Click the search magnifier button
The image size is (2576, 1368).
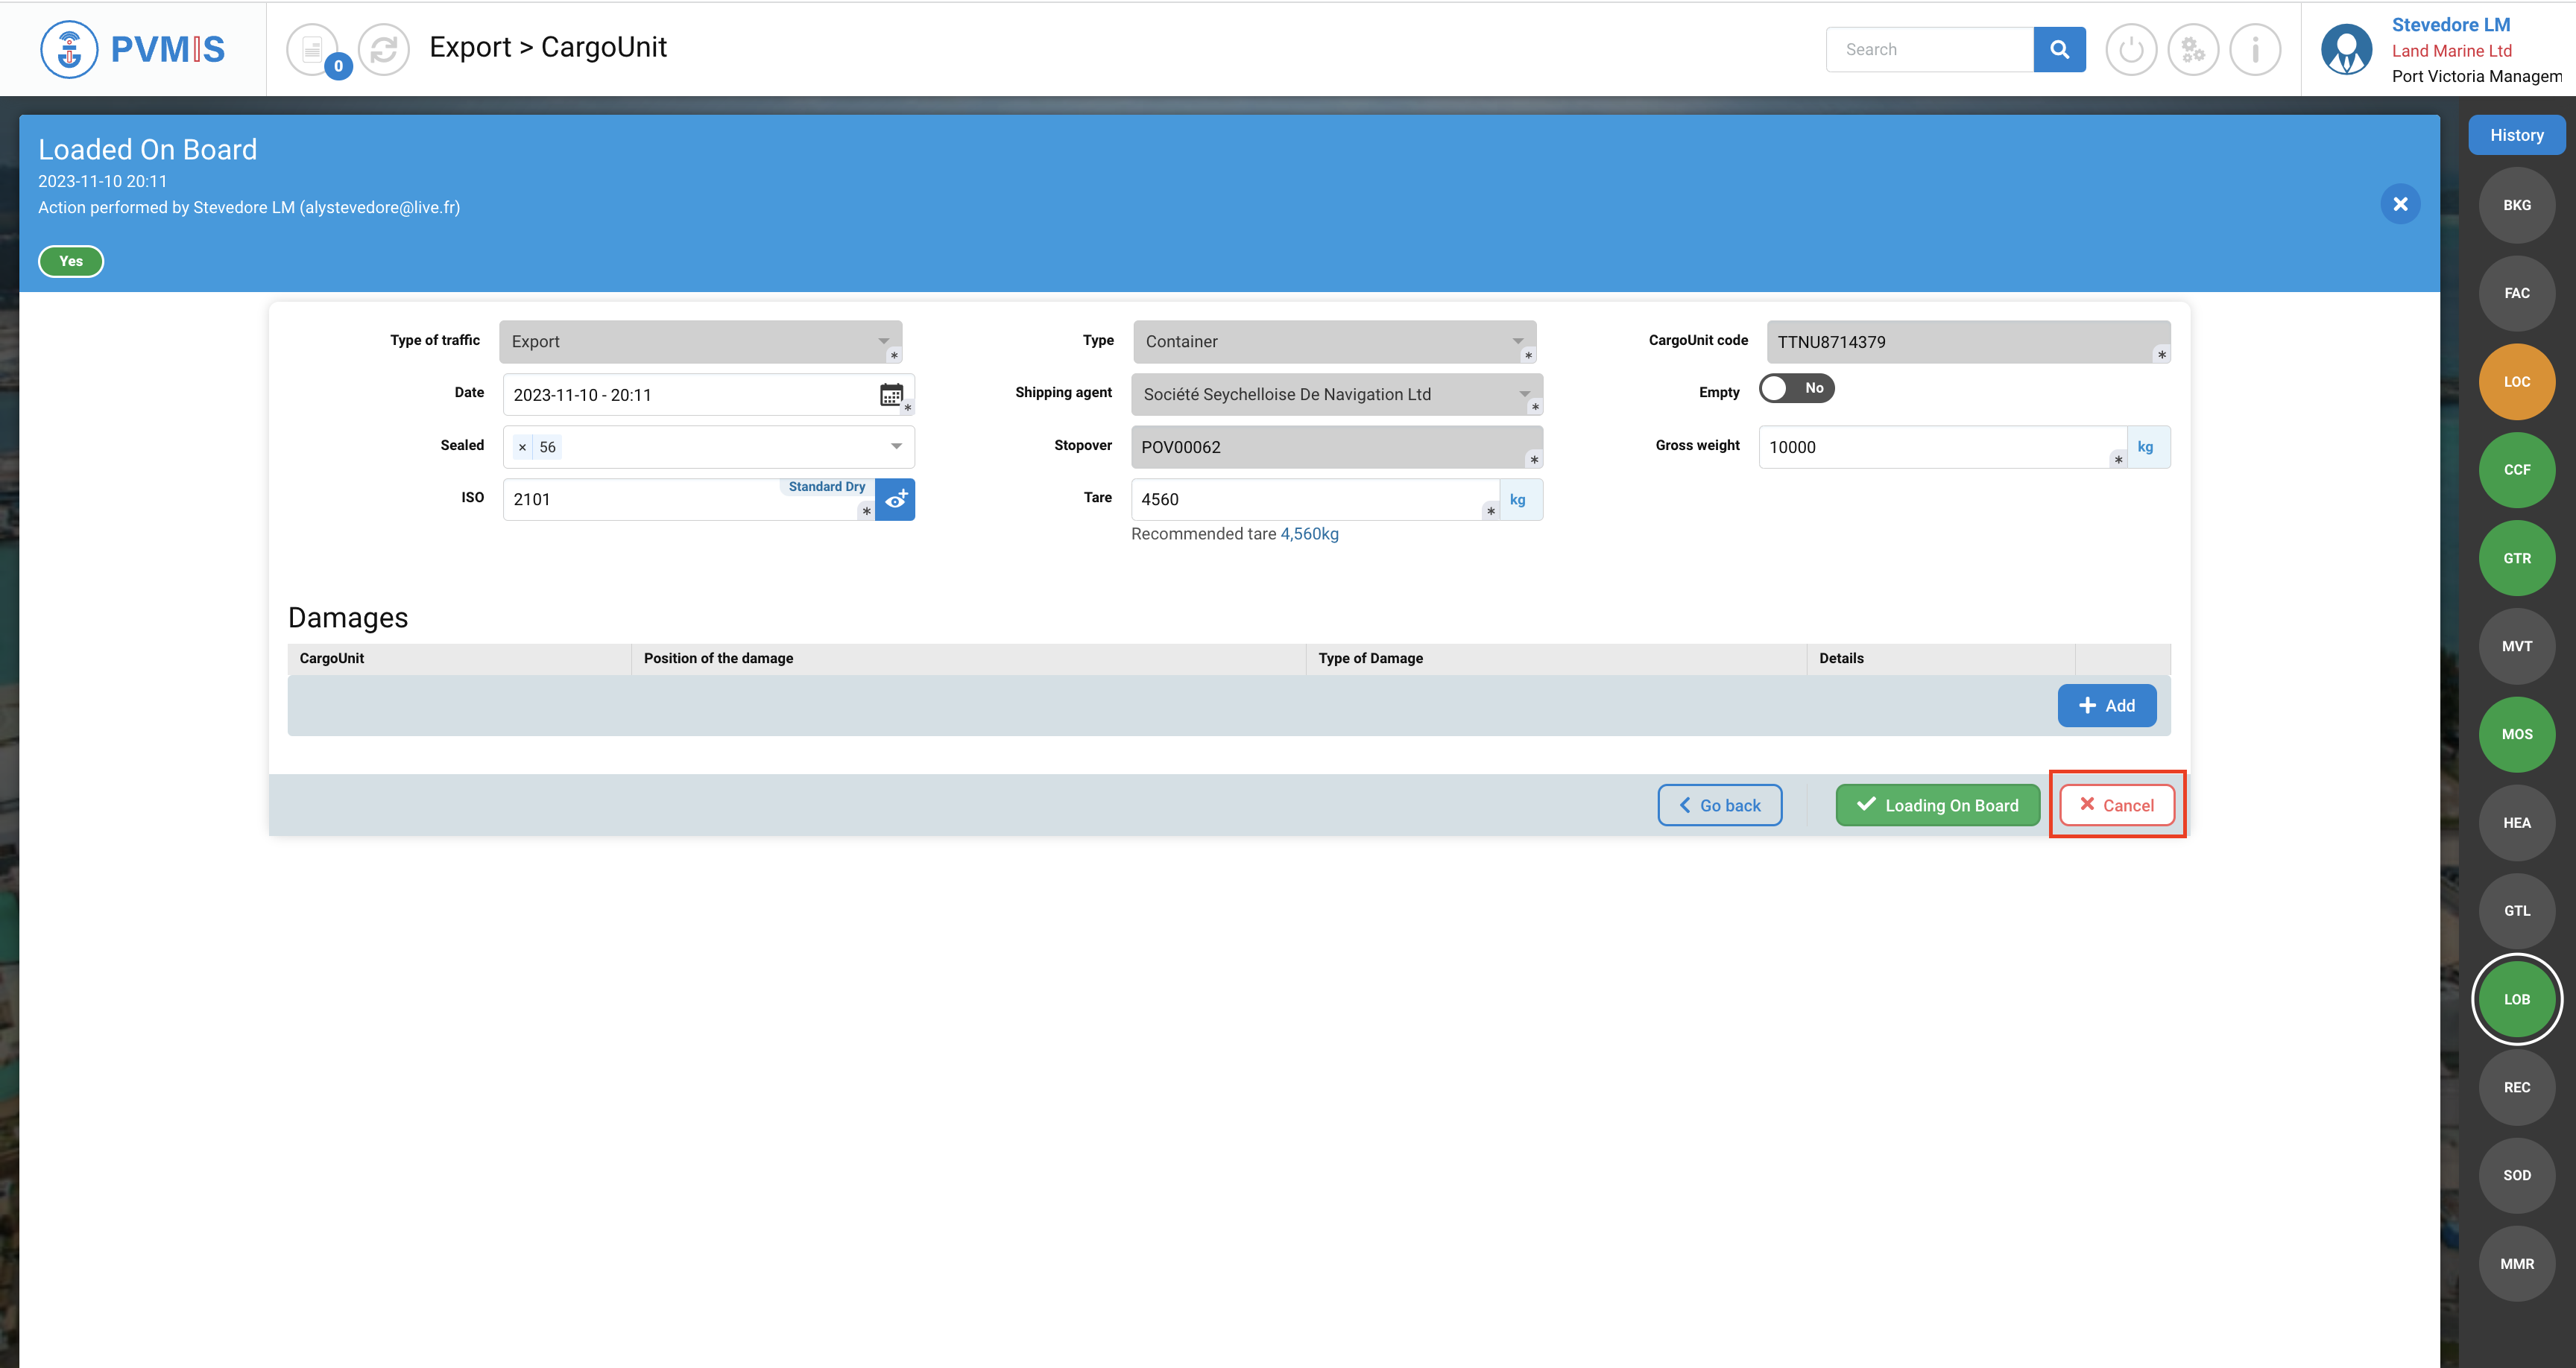point(2059,49)
